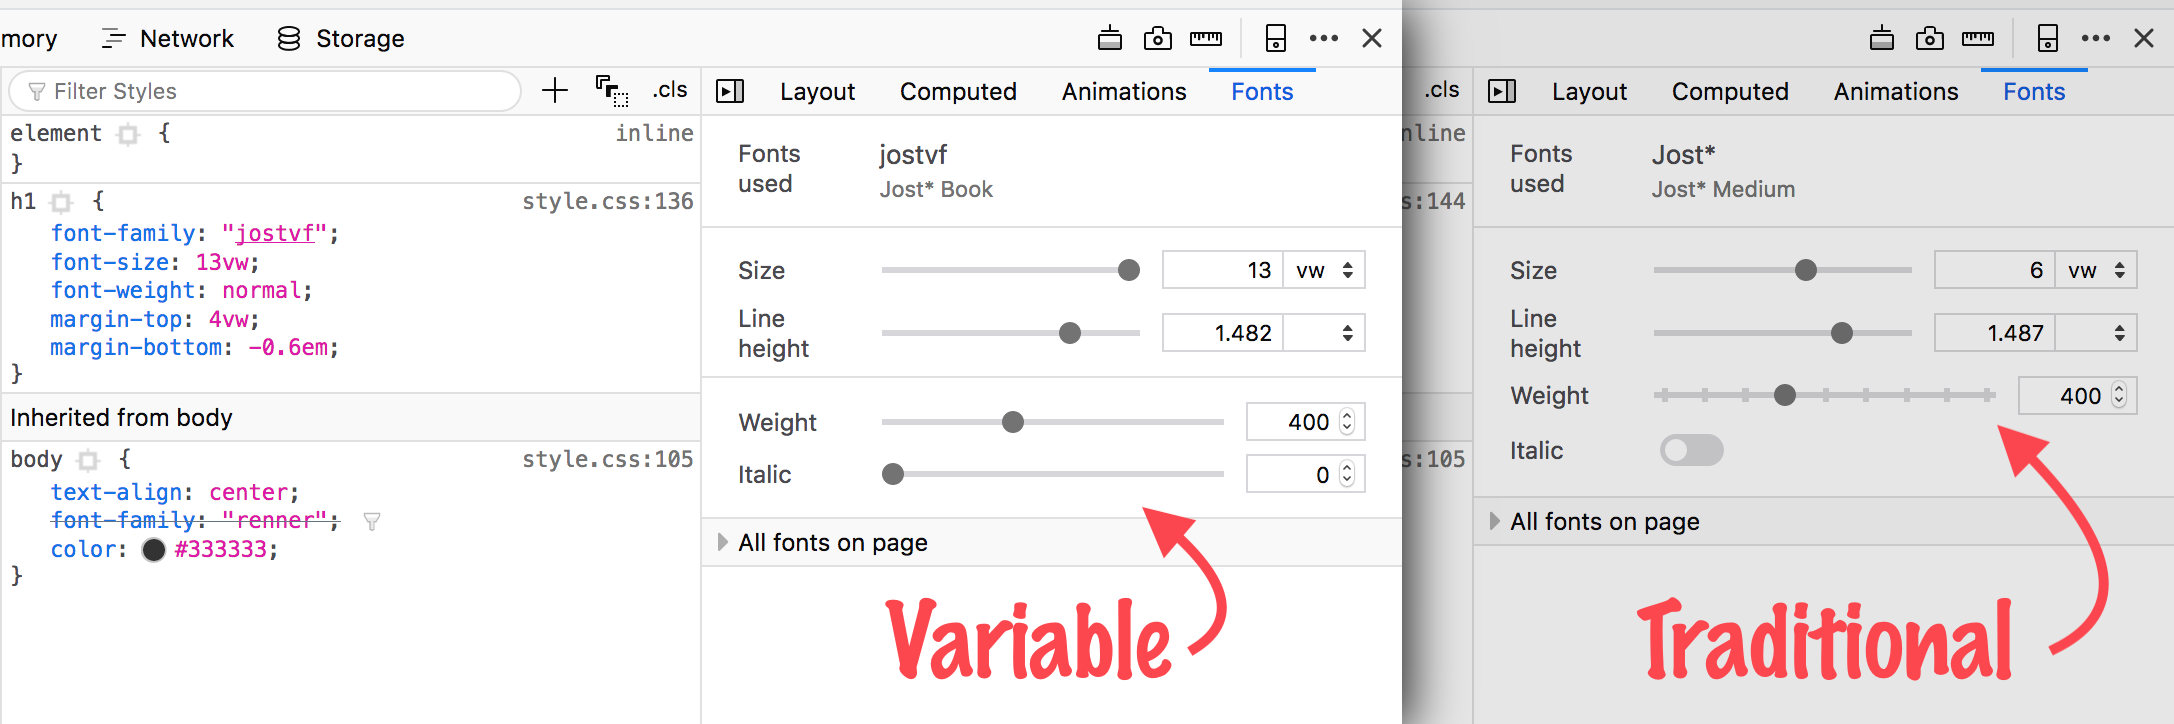Focus the Filter Styles search field
The width and height of the screenshot is (2174, 724).
coord(265,91)
